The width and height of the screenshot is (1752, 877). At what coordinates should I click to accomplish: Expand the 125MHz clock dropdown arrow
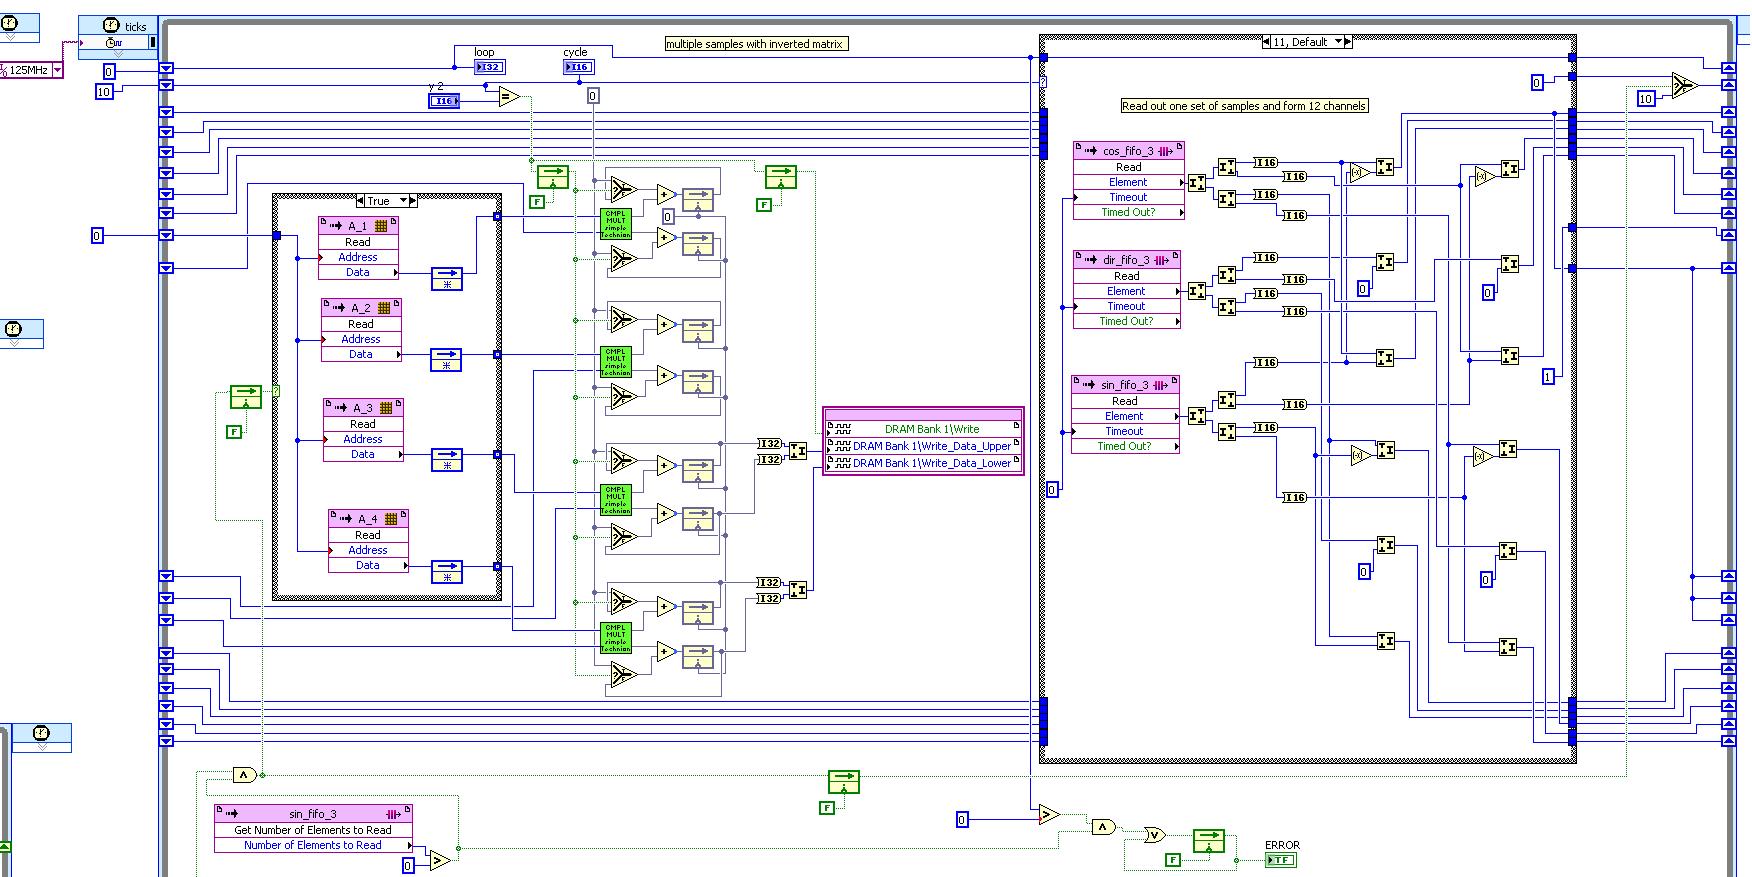[x=57, y=70]
